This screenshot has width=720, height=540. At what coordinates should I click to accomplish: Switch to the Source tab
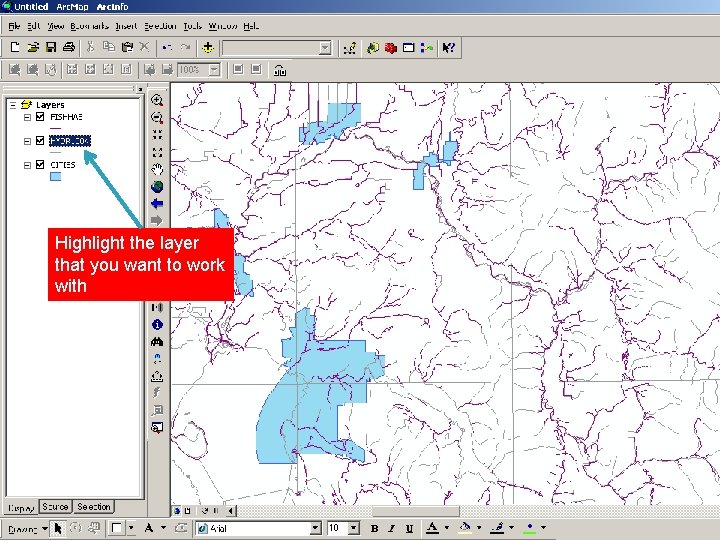click(55, 506)
